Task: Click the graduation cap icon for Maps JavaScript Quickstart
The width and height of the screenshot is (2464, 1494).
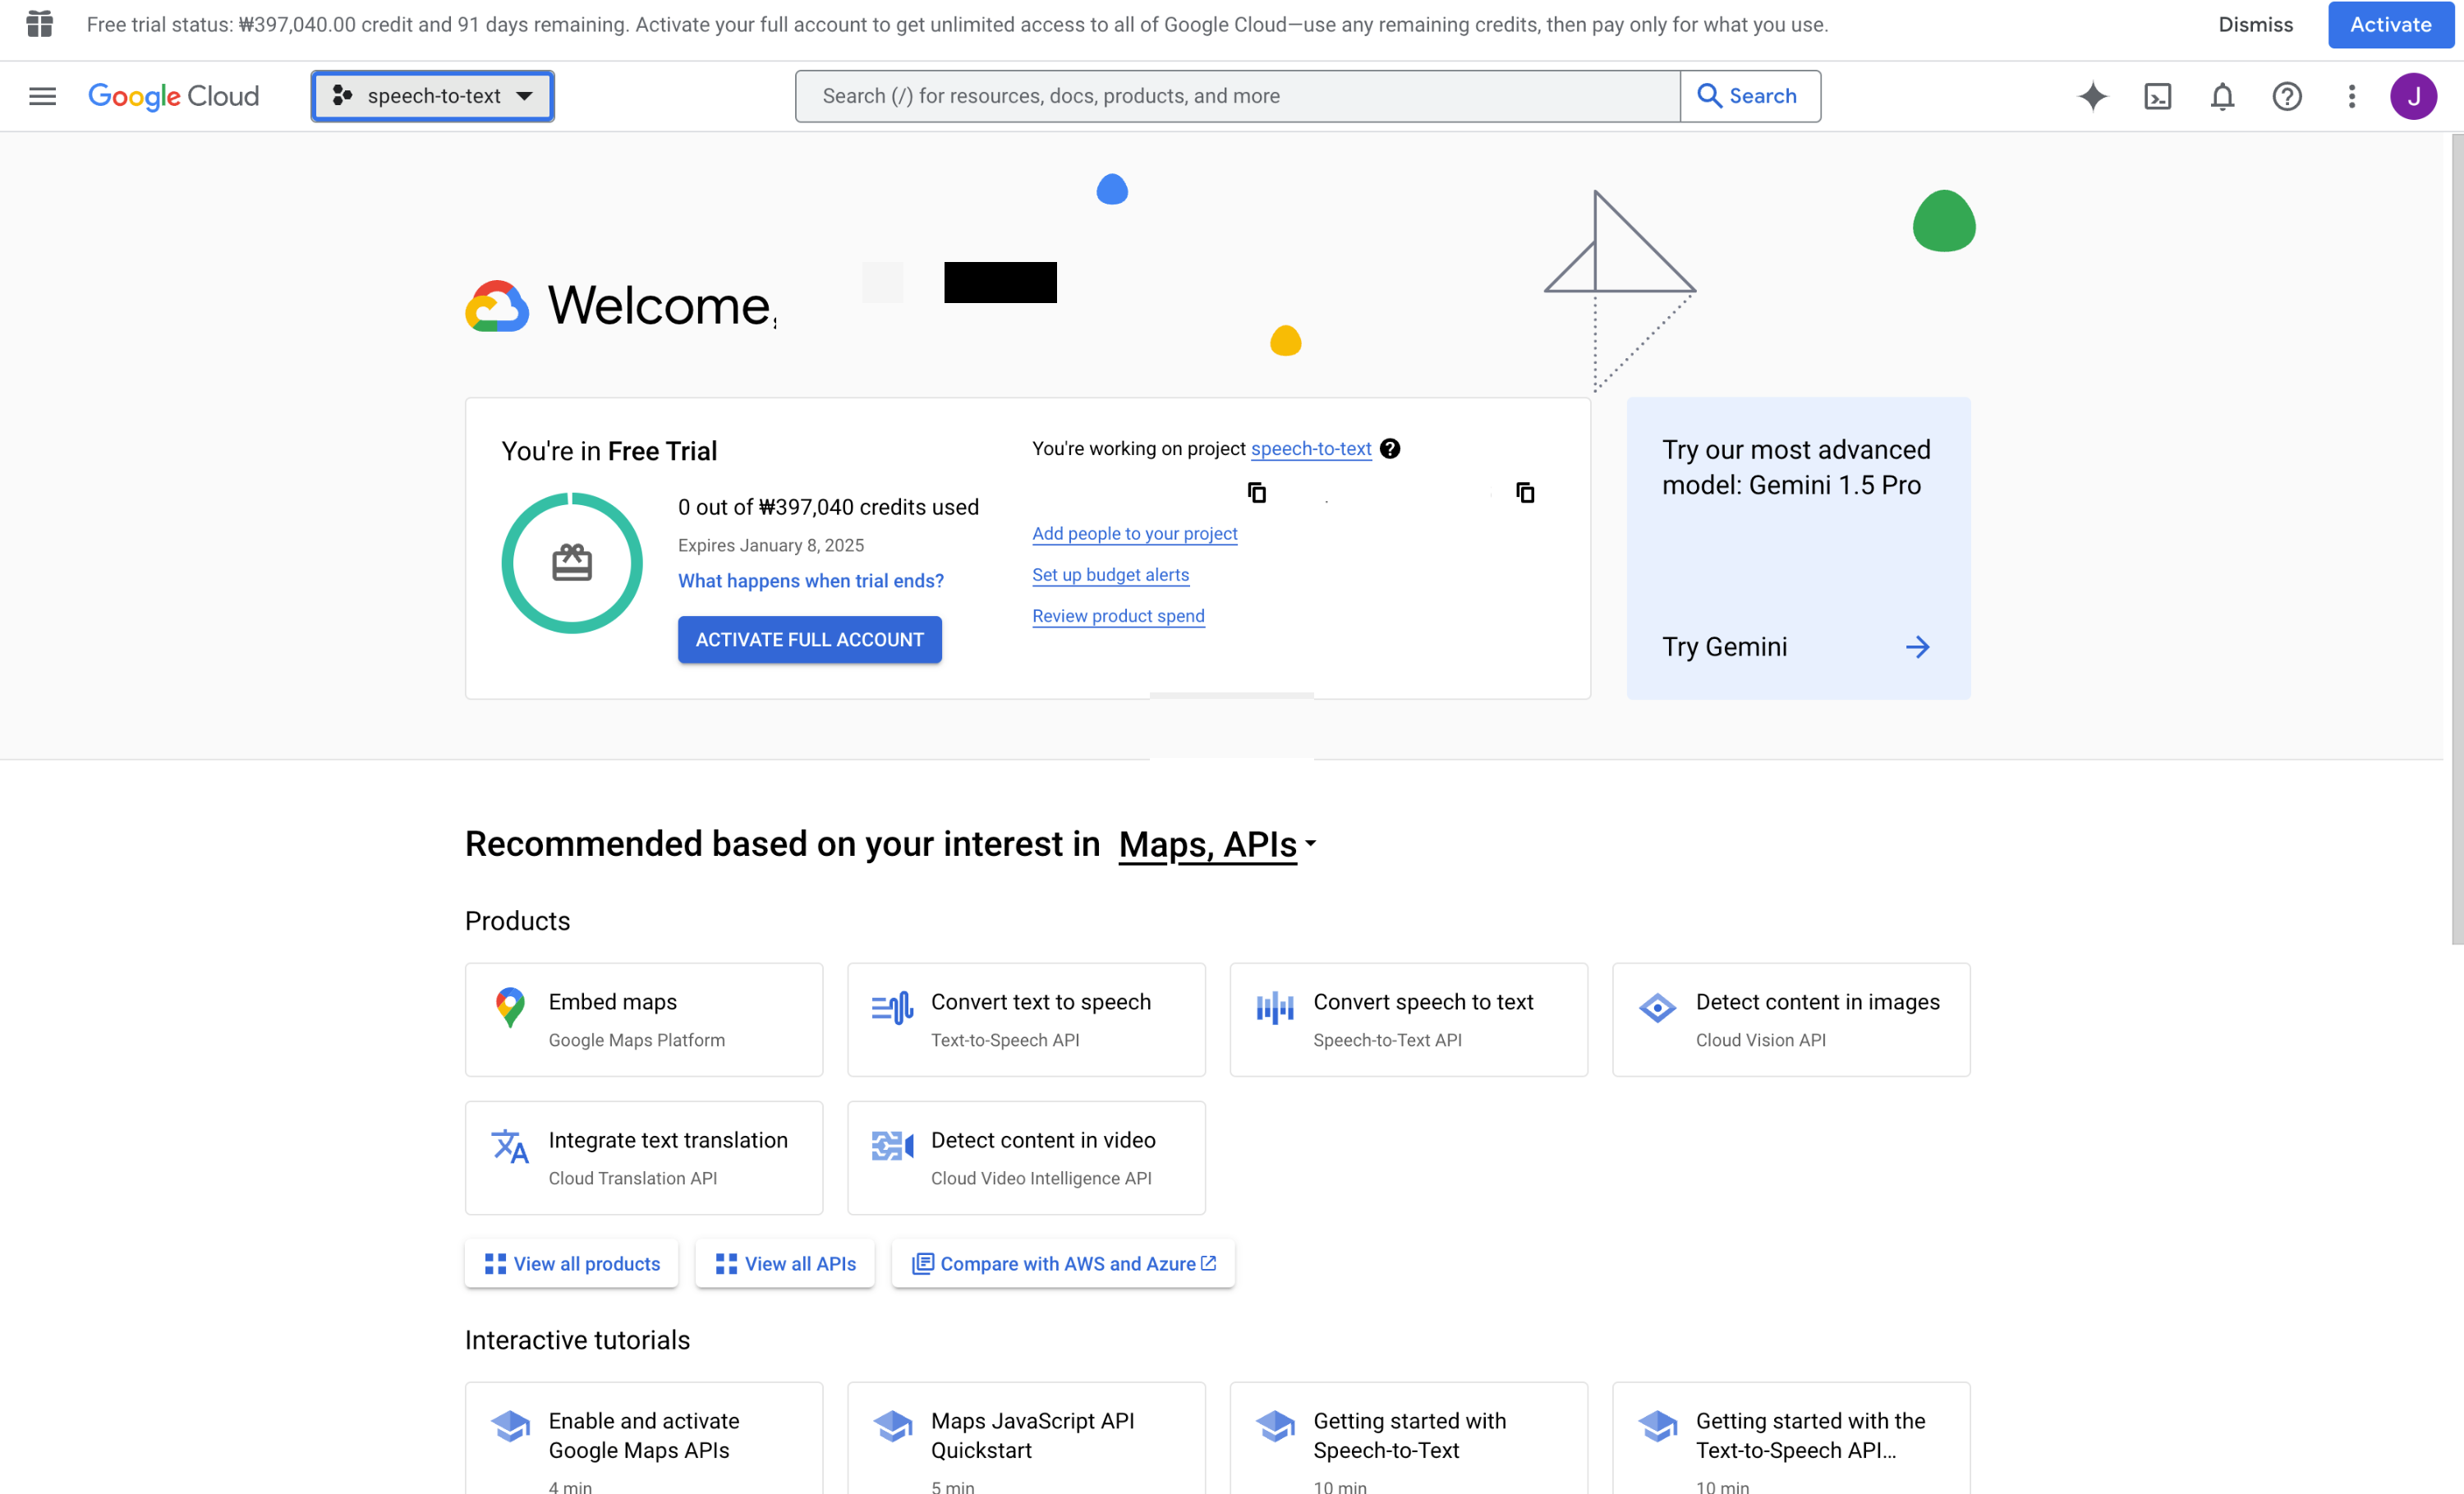Action: point(892,1426)
